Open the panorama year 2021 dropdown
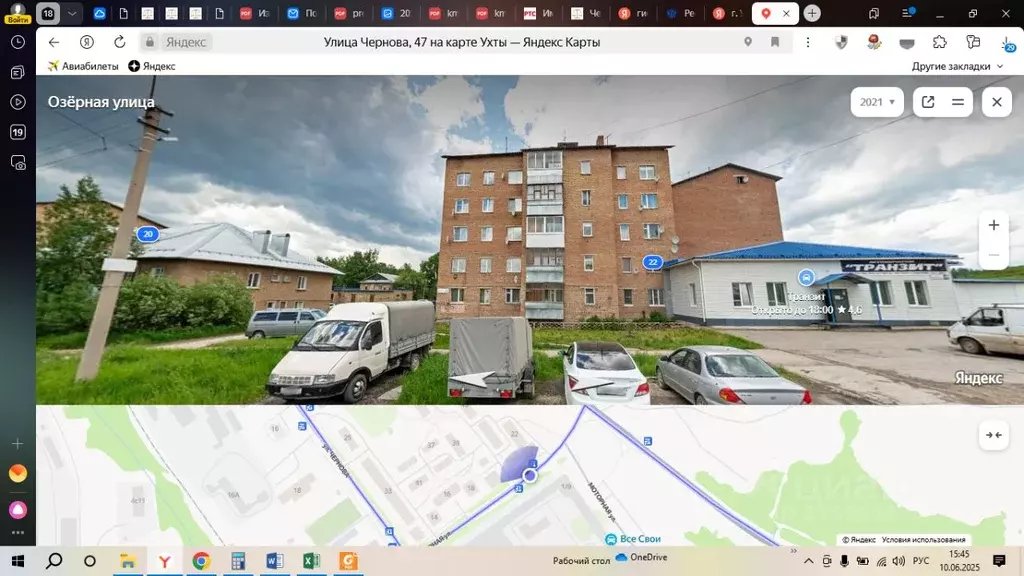The height and width of the screenshot is (576, 1024). (877, 102)
